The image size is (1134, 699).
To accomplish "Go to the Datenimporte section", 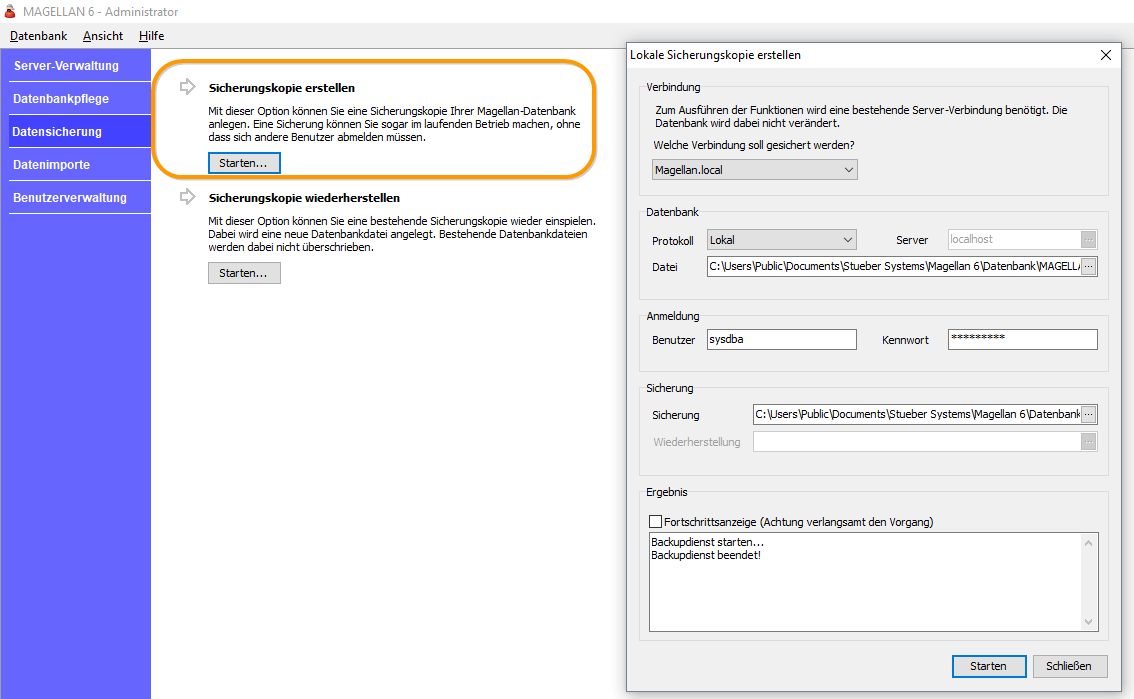I will point(79,165).
